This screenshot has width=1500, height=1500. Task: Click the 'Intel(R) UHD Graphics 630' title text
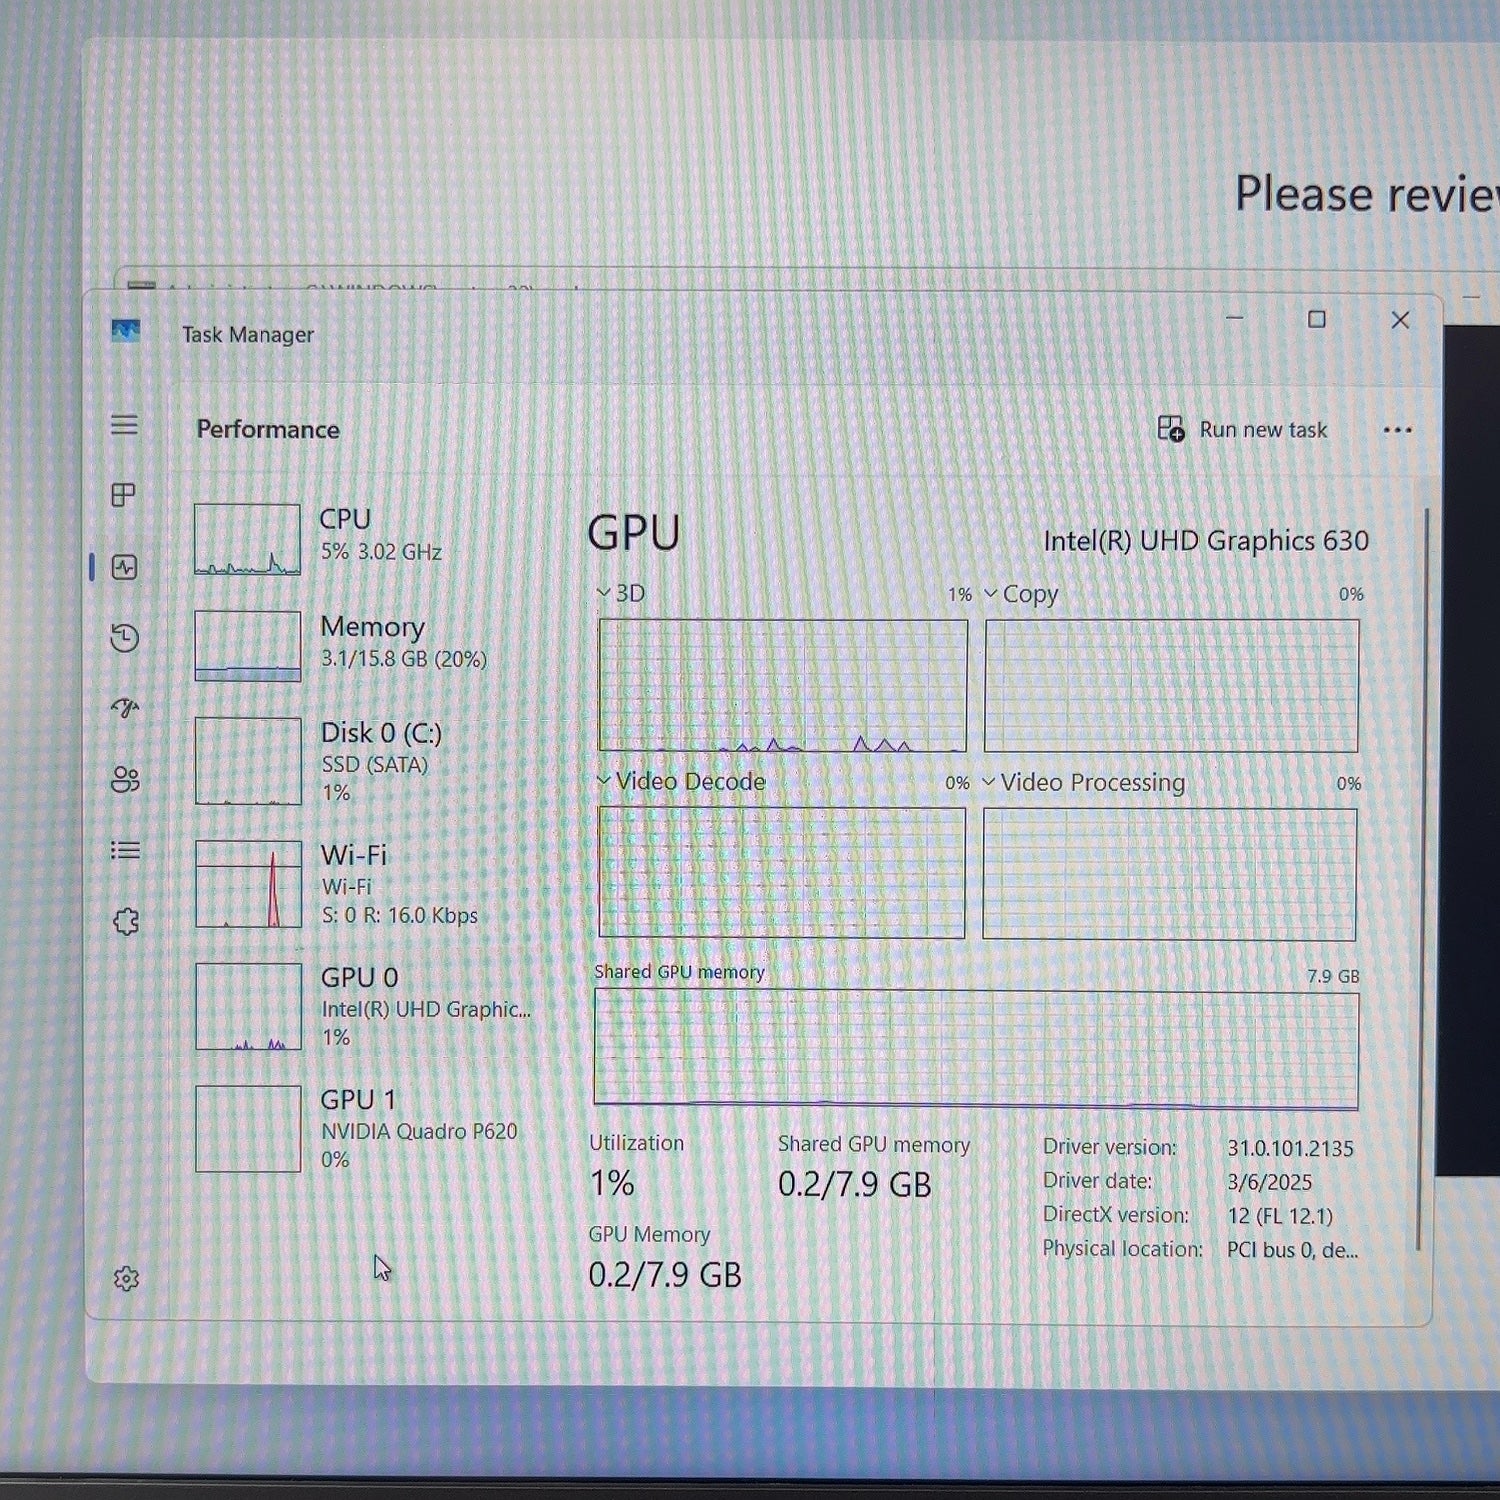(x=1205, y=541)
